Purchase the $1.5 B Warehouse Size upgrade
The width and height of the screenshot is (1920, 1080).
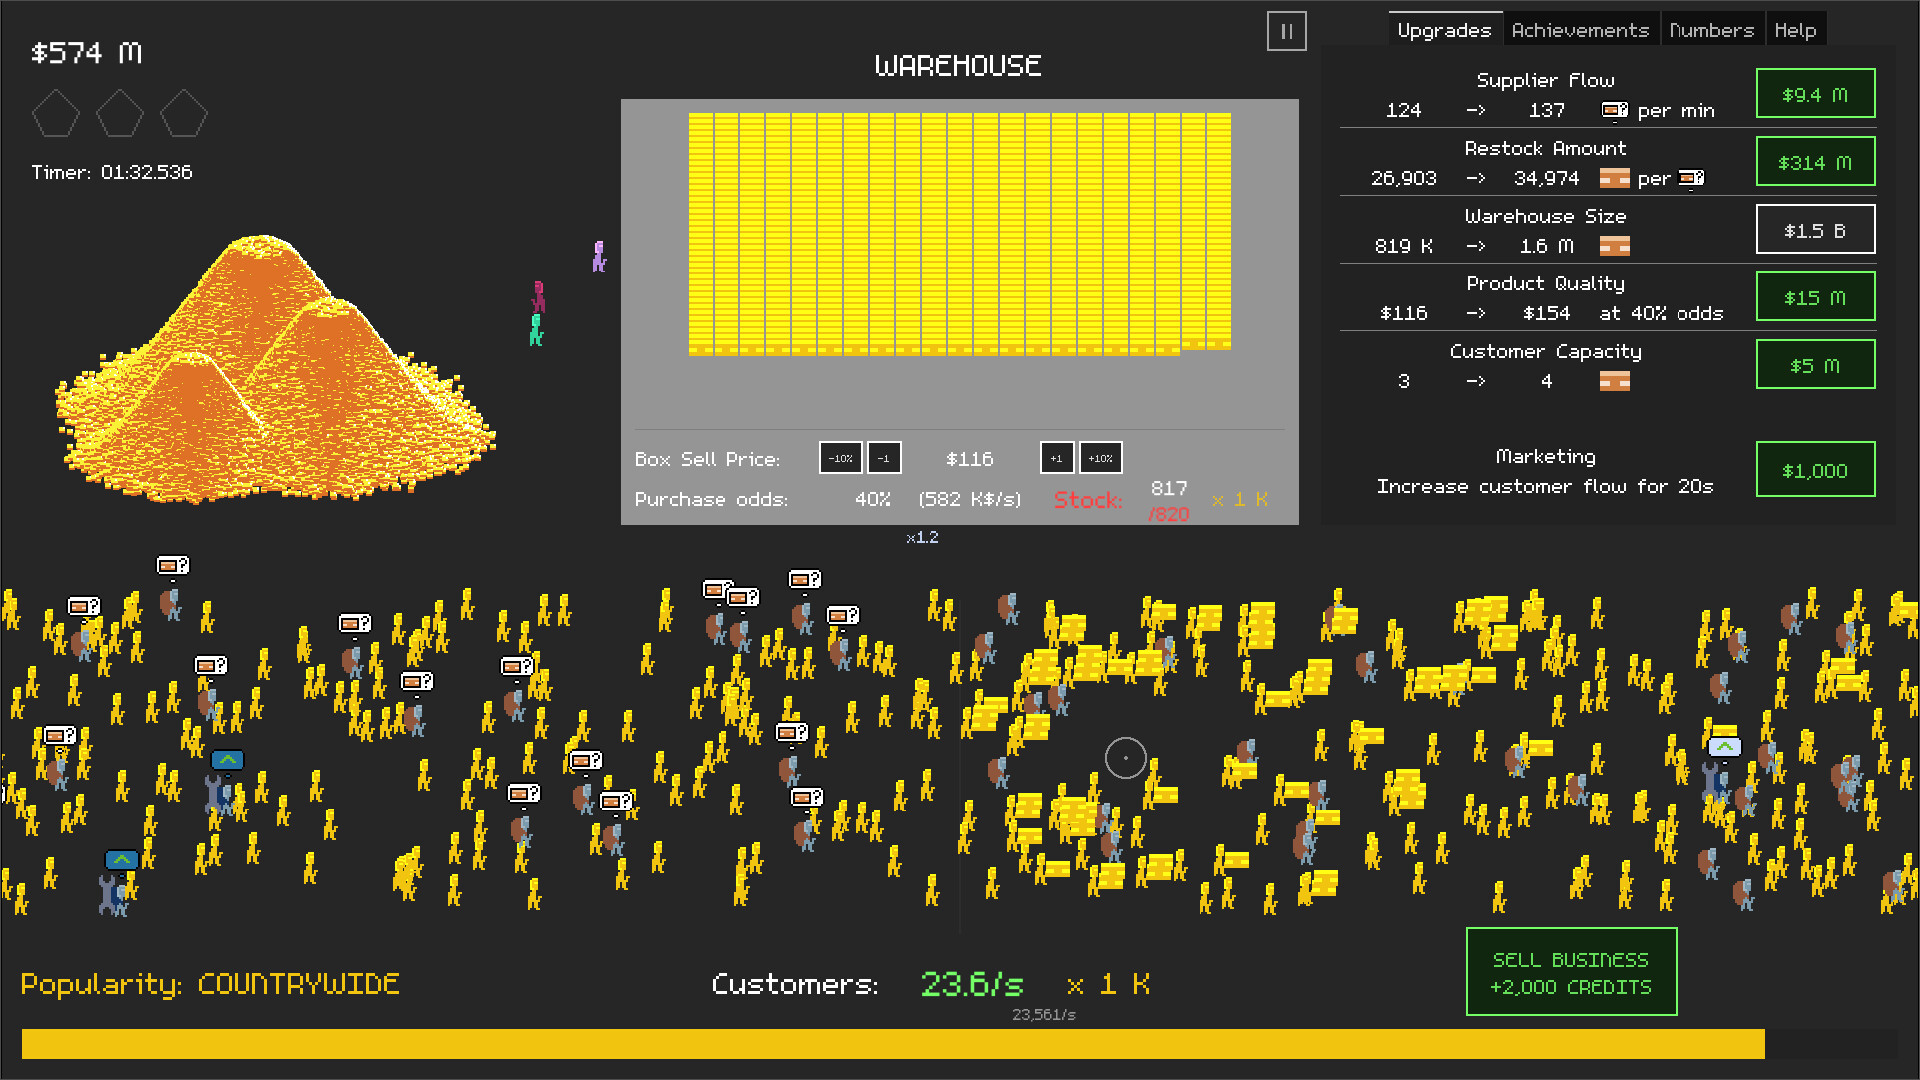tap(1815, 229)
